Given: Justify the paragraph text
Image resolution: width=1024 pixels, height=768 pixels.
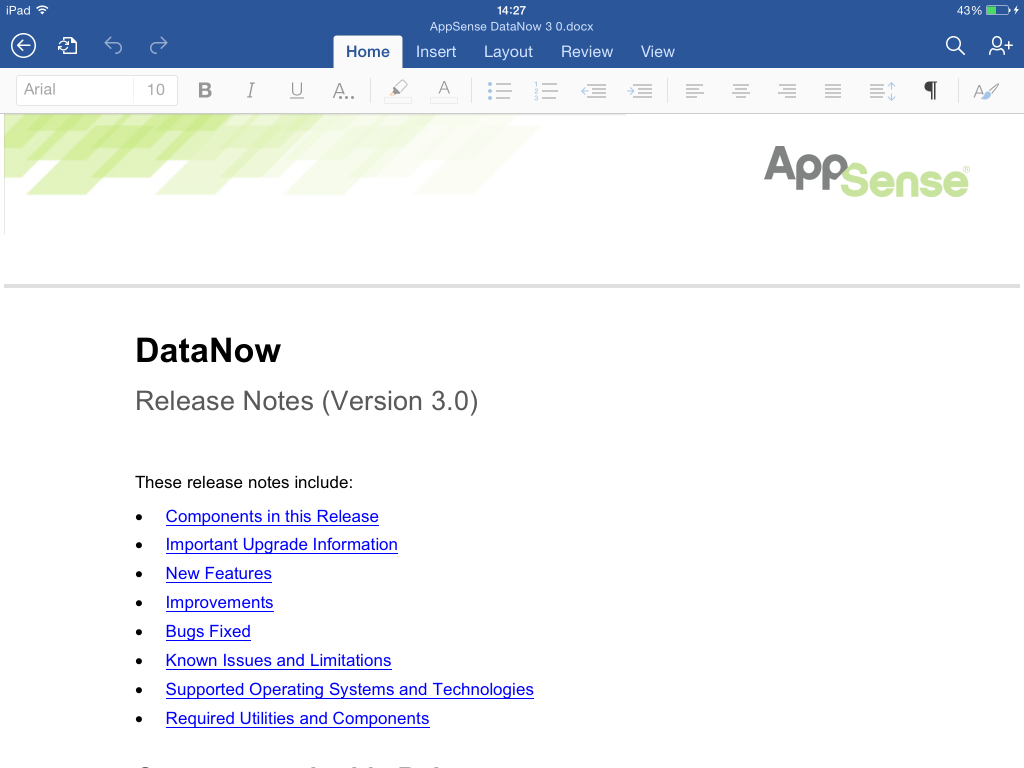Looking at the screenshot, I should coord(833,91).
